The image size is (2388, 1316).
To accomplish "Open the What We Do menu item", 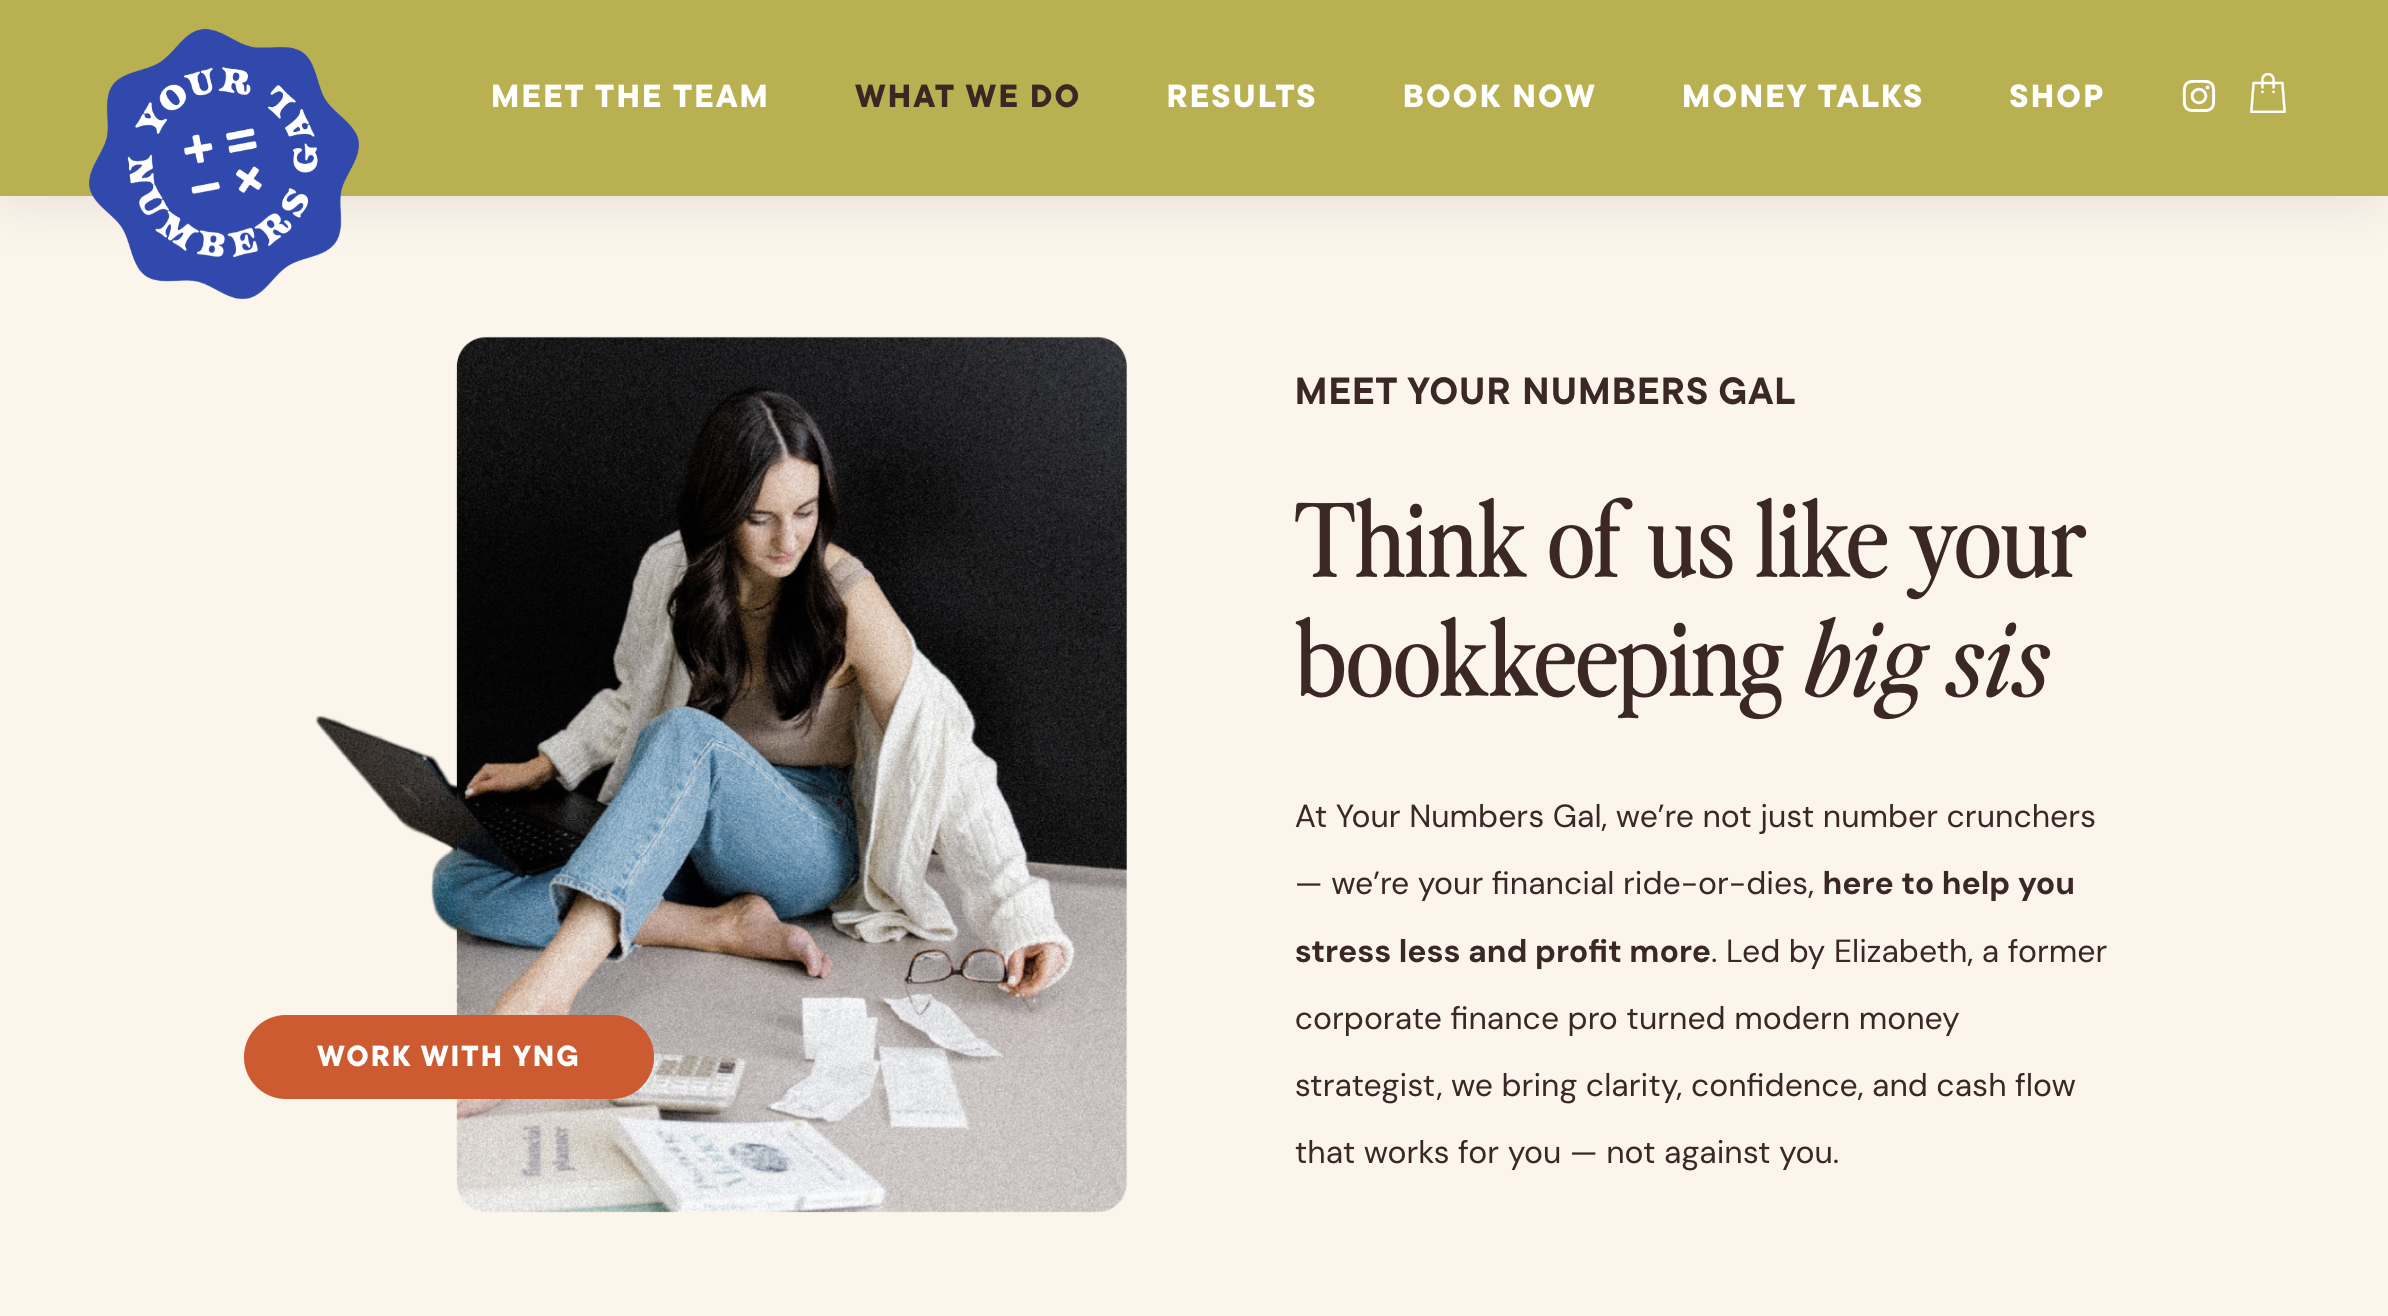I will [967, 96].
